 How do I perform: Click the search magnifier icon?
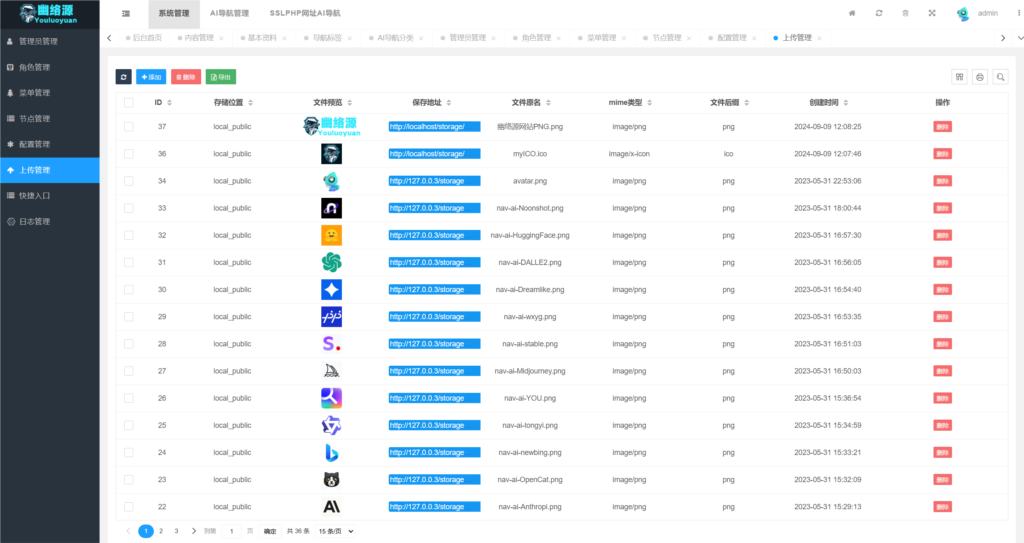1000,77
